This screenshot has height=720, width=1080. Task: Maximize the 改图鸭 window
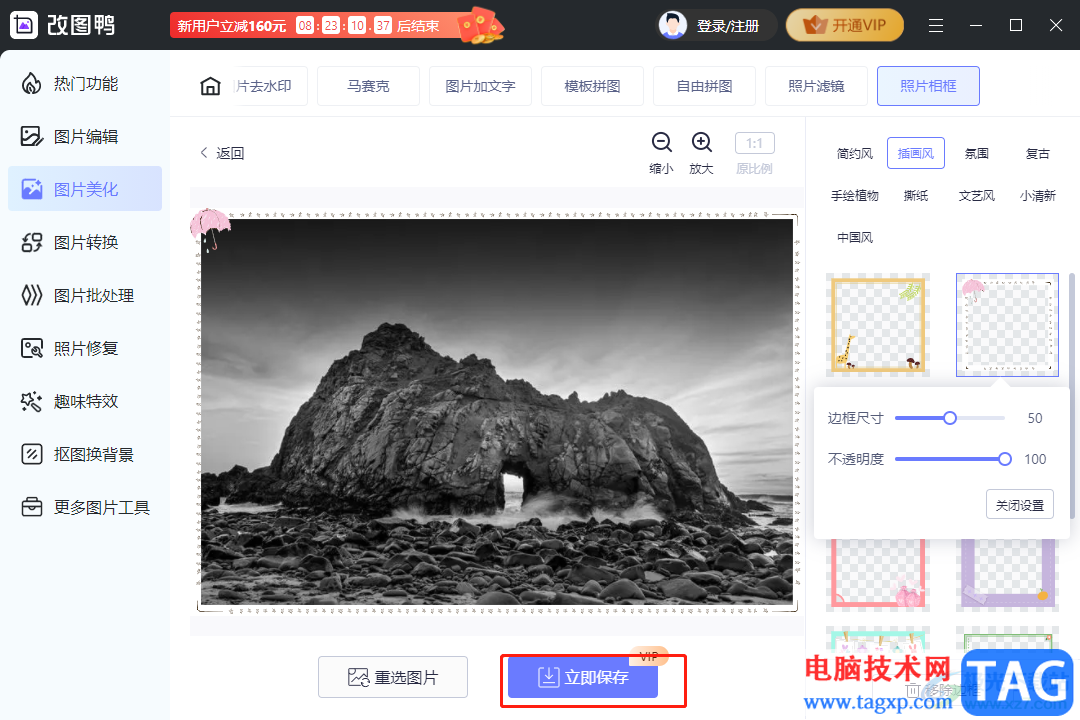[1015, 25]
